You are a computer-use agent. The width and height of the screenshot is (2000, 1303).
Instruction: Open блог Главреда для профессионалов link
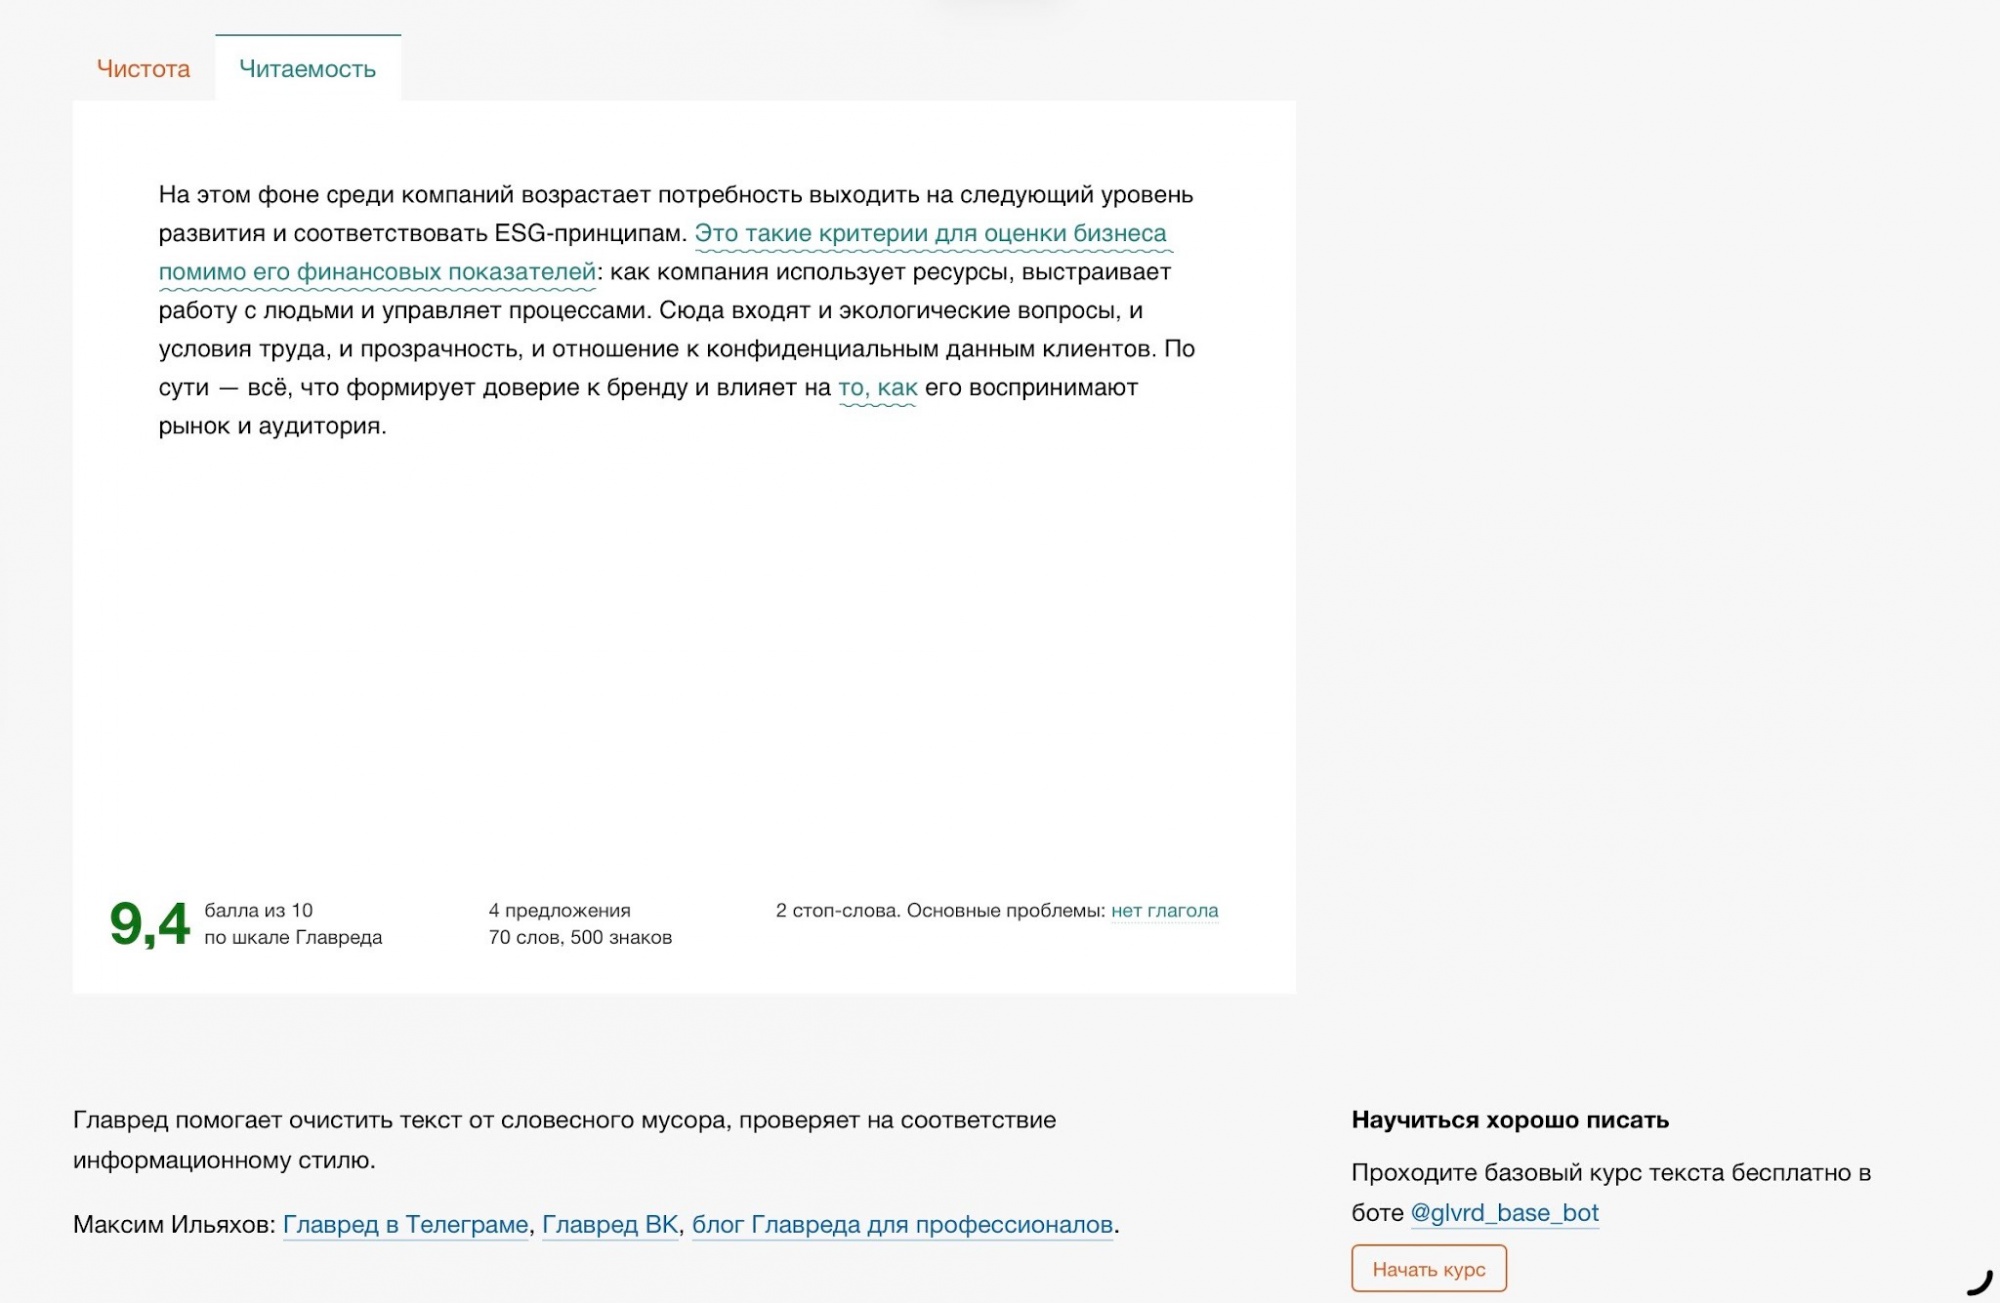[902, 1225]
